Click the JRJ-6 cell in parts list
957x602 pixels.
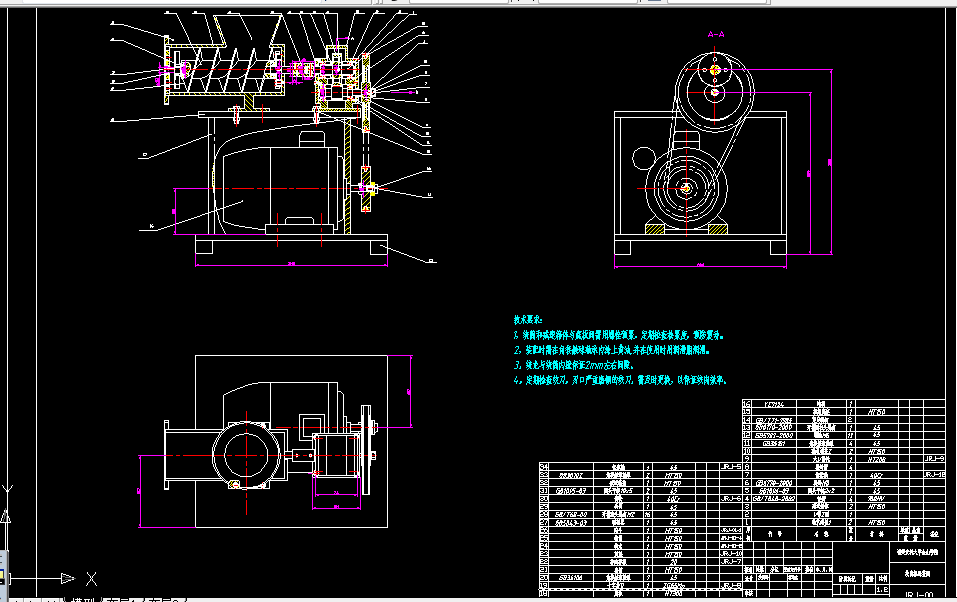731,498
